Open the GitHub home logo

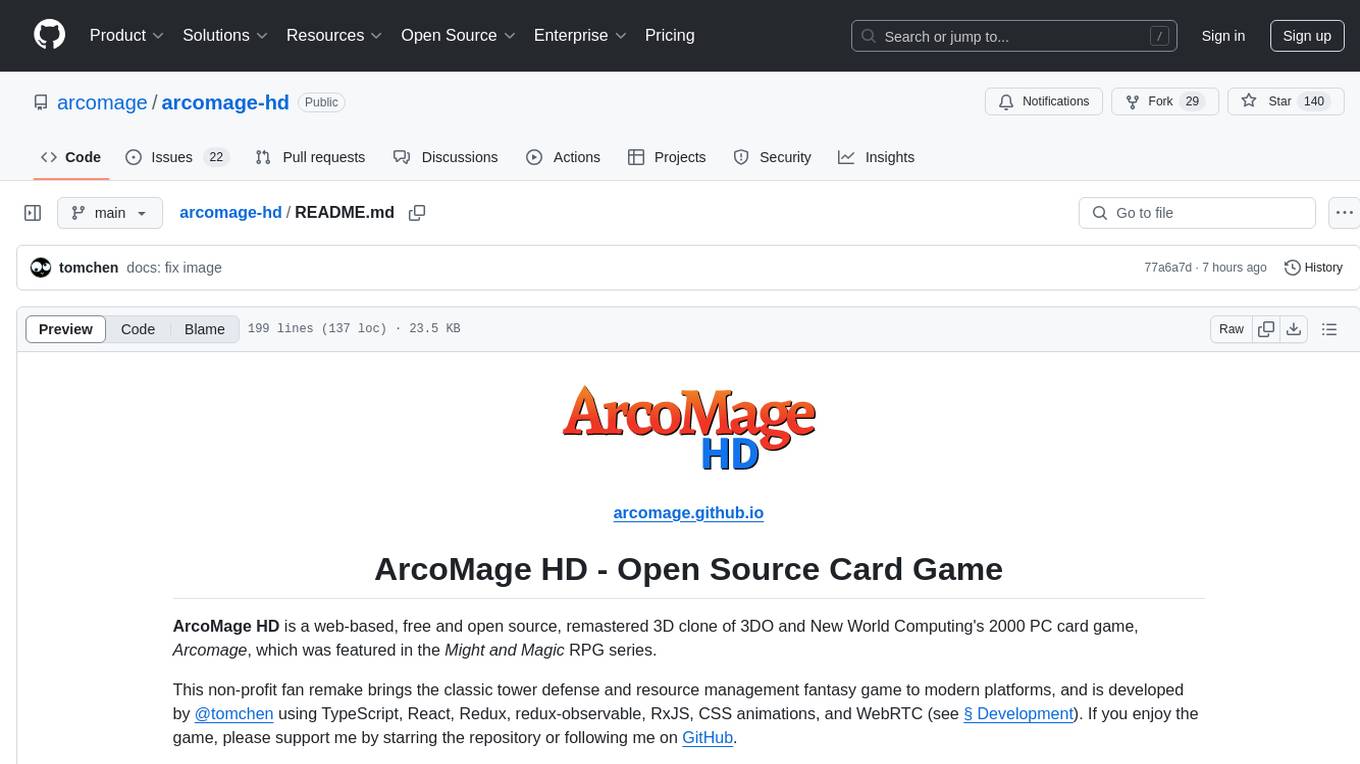click(x=49, y=35)
